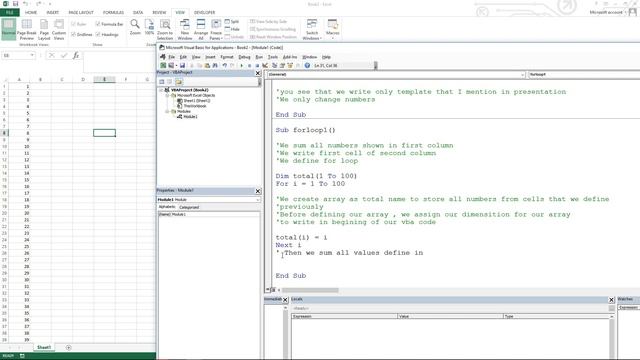Collapse Microsoft Excel Objects folder node

tap(167, 95)
